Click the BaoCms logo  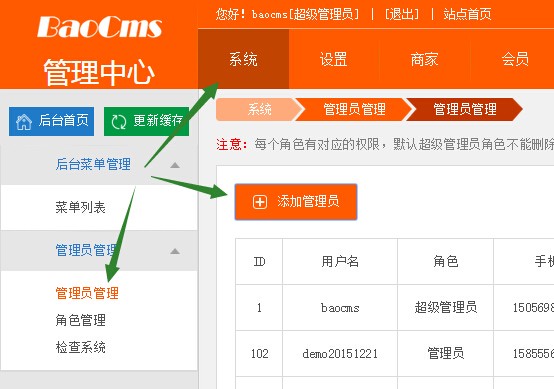(x=99, y=27)
